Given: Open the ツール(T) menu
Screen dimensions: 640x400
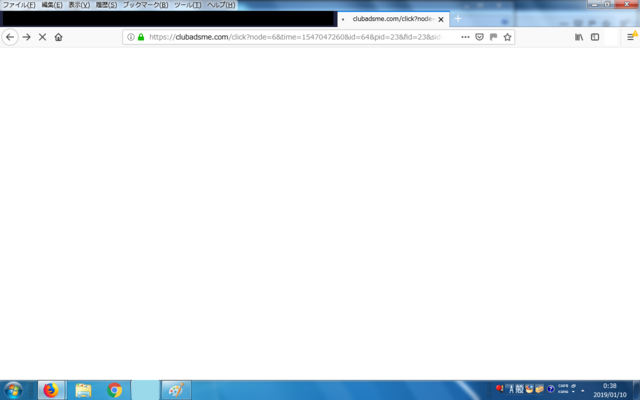Looking at the screenshot, I should (x=187, y=5).
